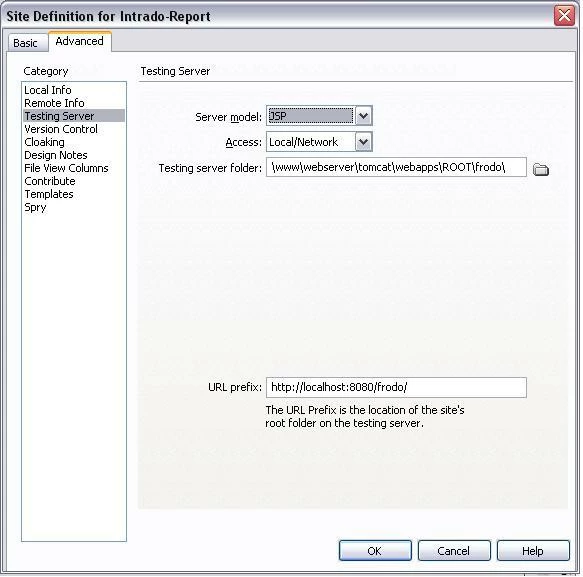
Task: Select File View Columns category
Action: click(66, 168)
